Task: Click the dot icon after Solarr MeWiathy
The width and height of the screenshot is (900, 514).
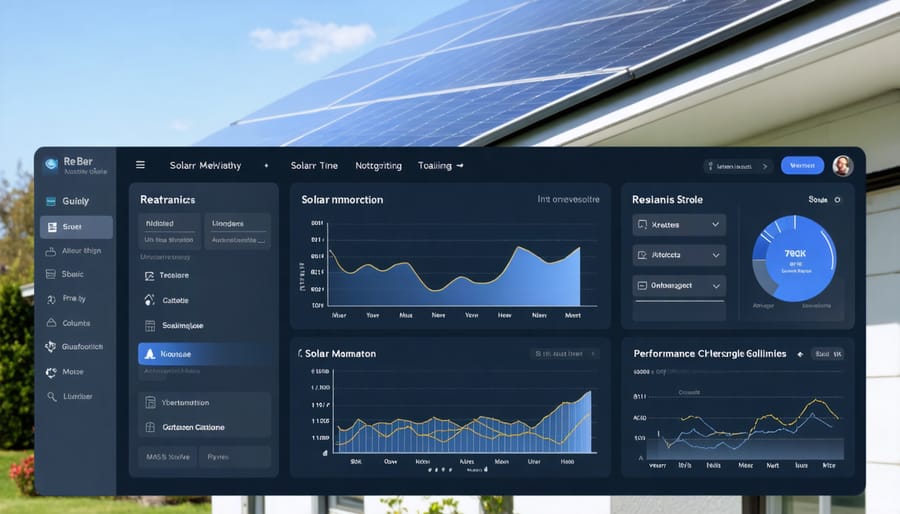Action: click(266, 166)
